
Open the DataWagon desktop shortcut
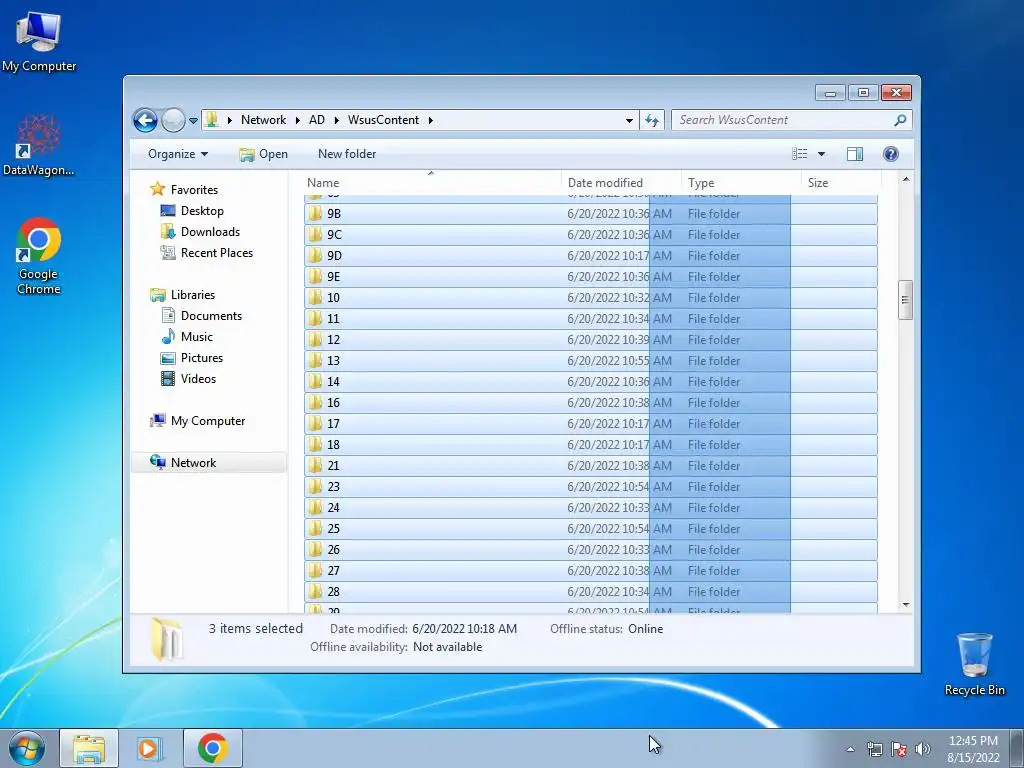pos(39,145)
